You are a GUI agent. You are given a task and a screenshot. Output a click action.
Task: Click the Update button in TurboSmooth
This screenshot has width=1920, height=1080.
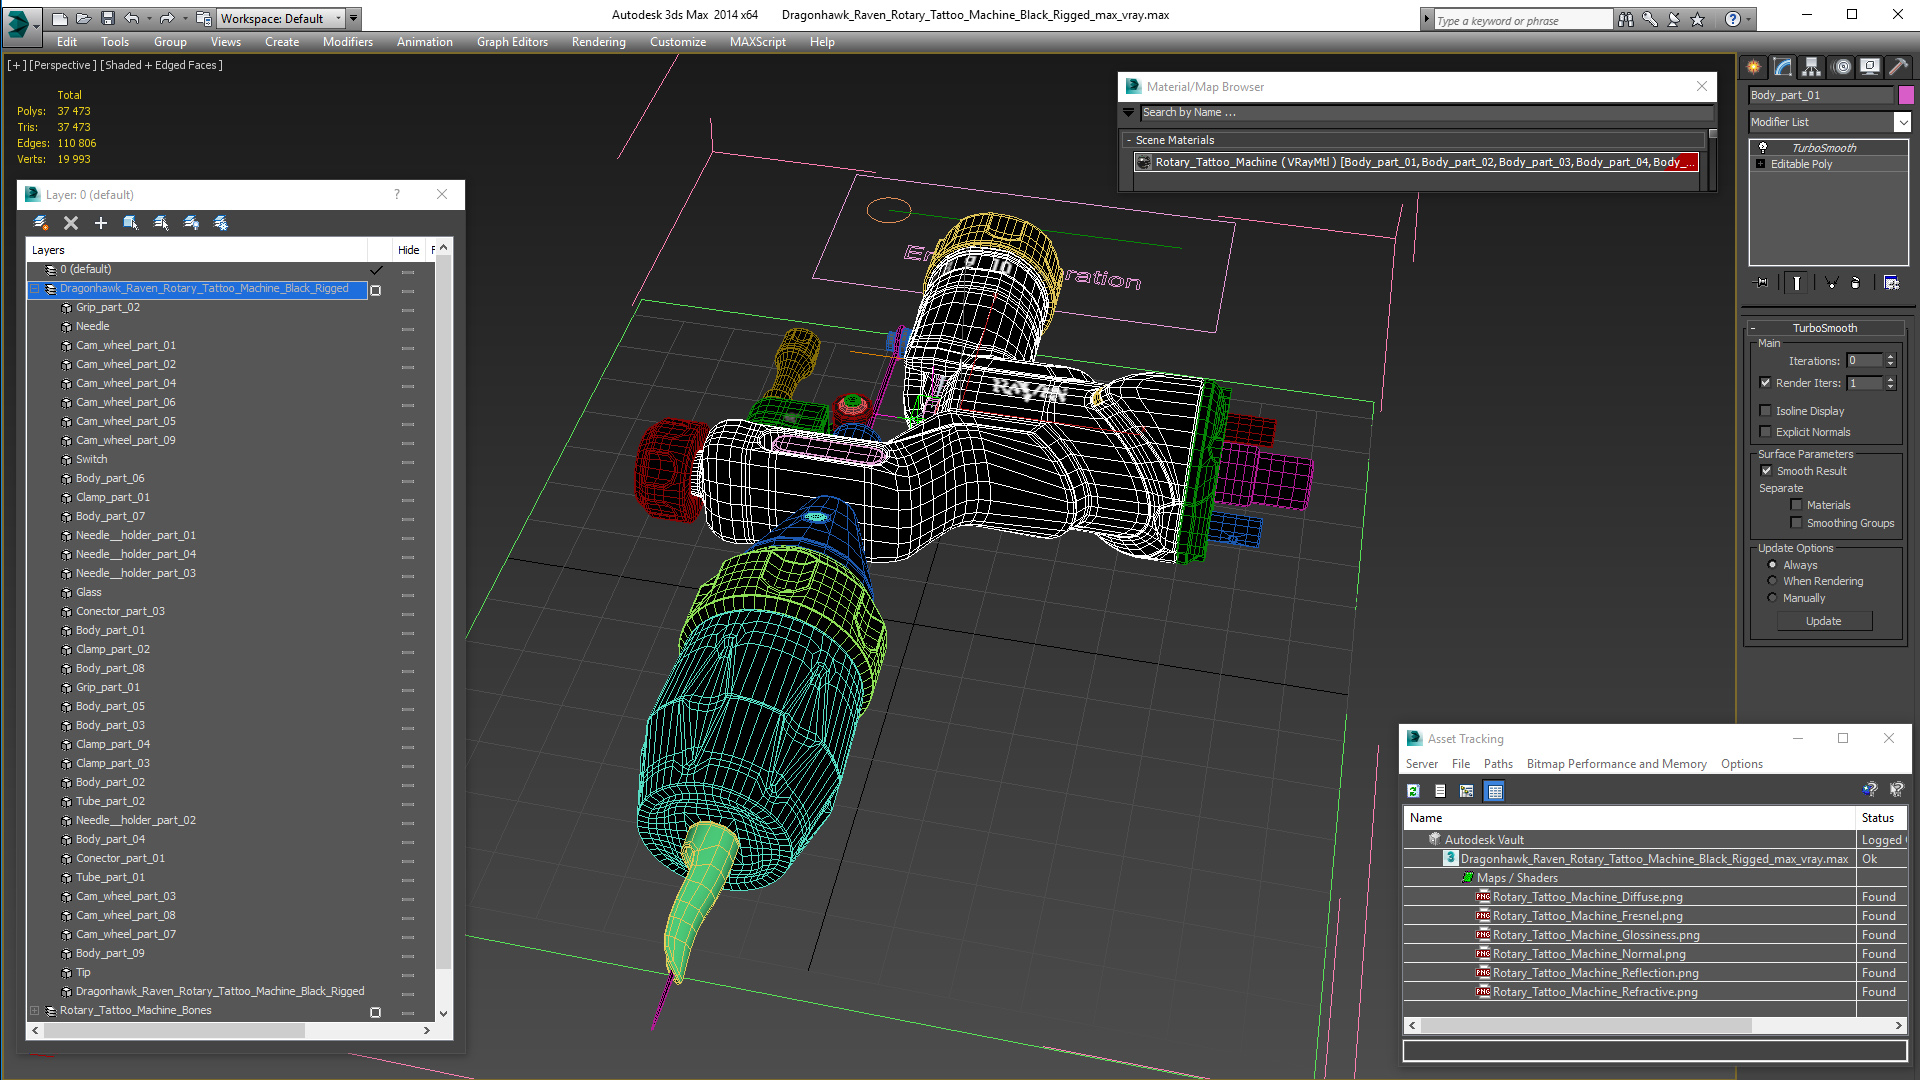click(1823, 621)
